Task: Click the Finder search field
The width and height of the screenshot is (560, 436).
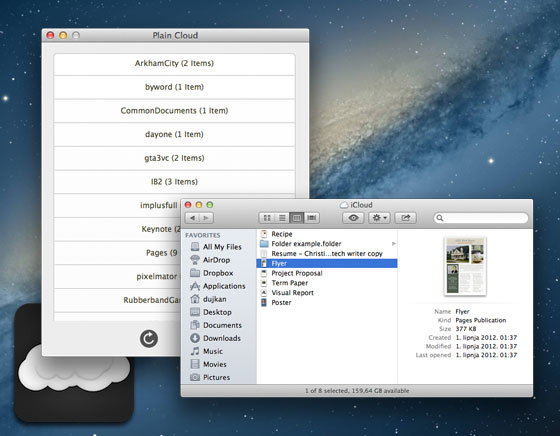Action: (481, 218)
